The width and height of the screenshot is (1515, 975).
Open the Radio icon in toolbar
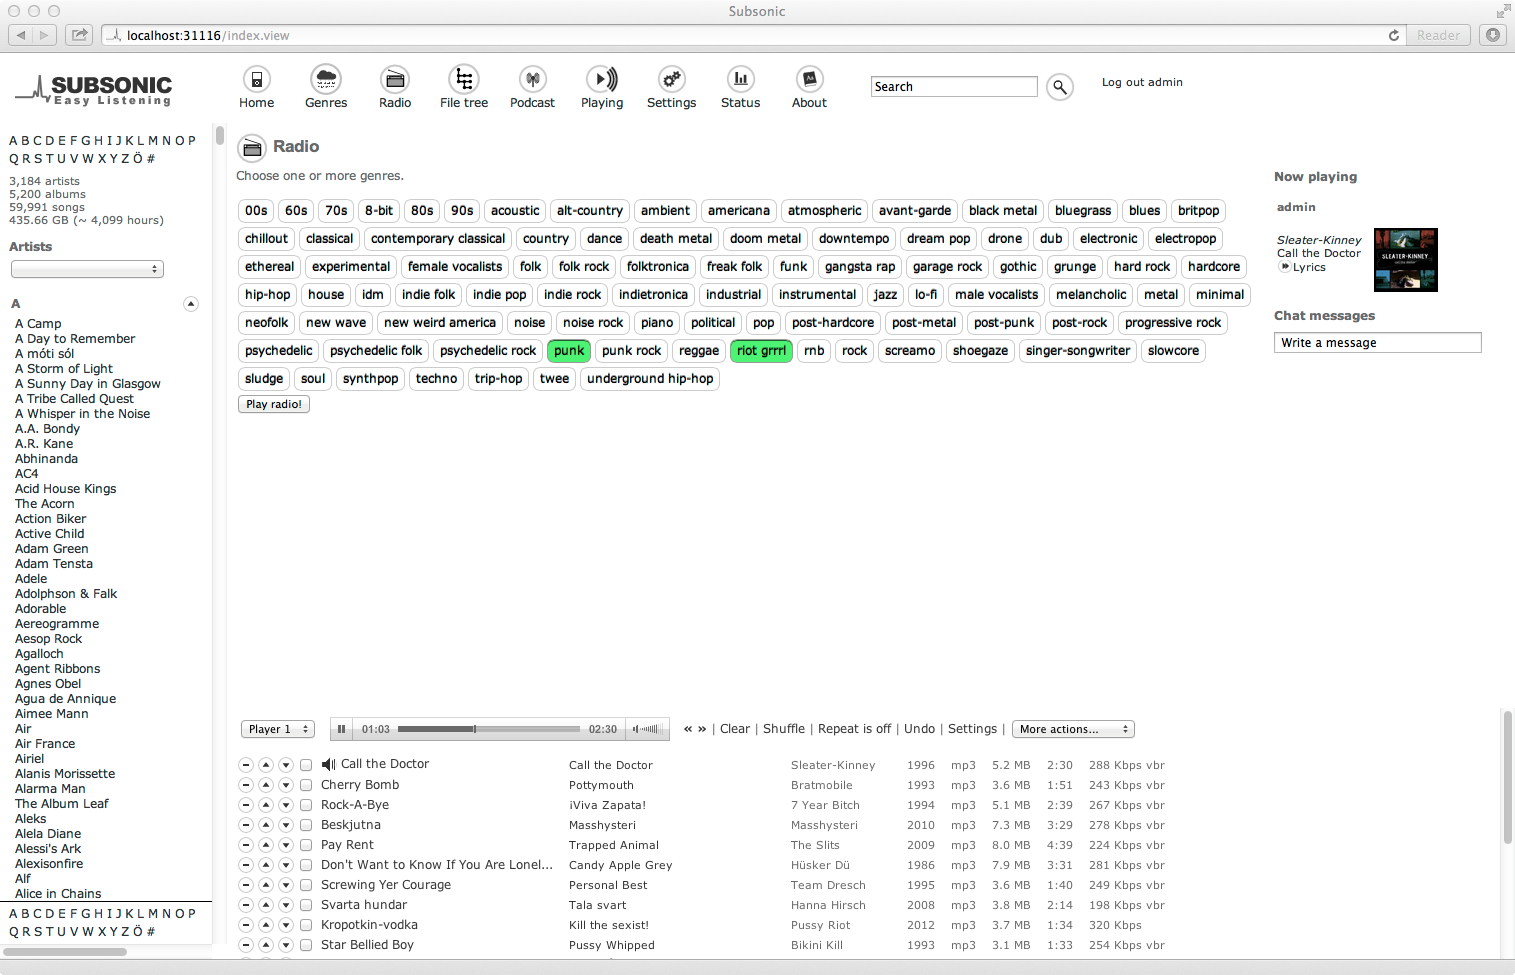coord(395,79)
